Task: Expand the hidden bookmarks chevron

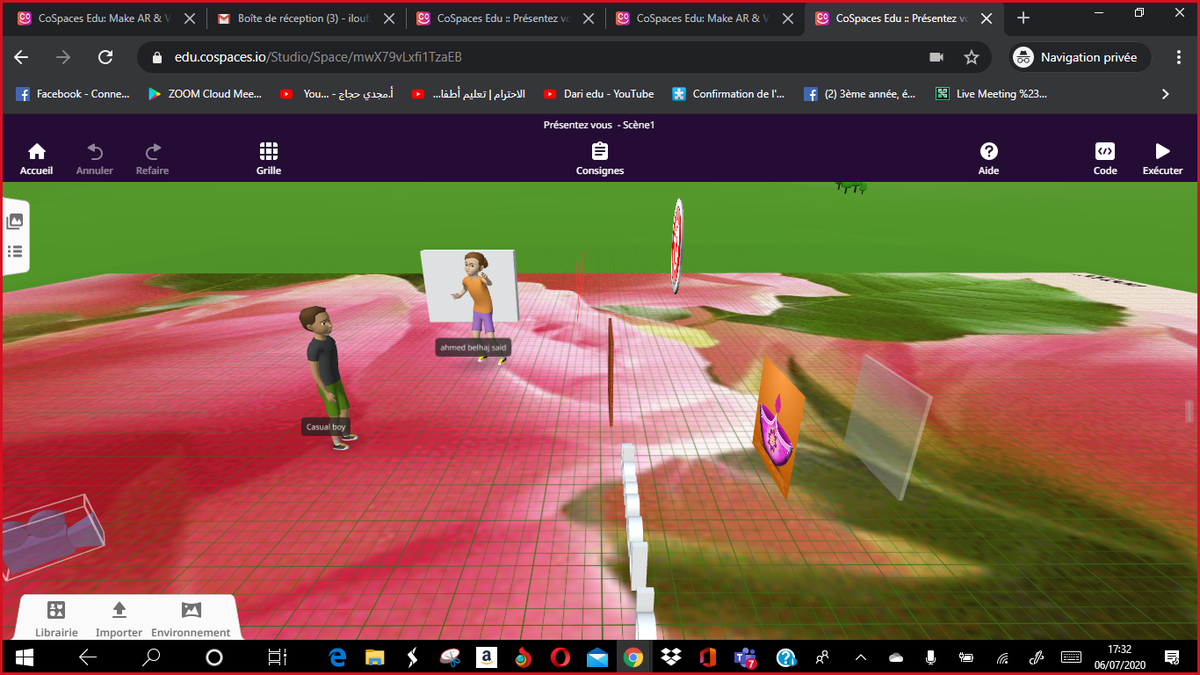Action: click(x=1165, y=94)
